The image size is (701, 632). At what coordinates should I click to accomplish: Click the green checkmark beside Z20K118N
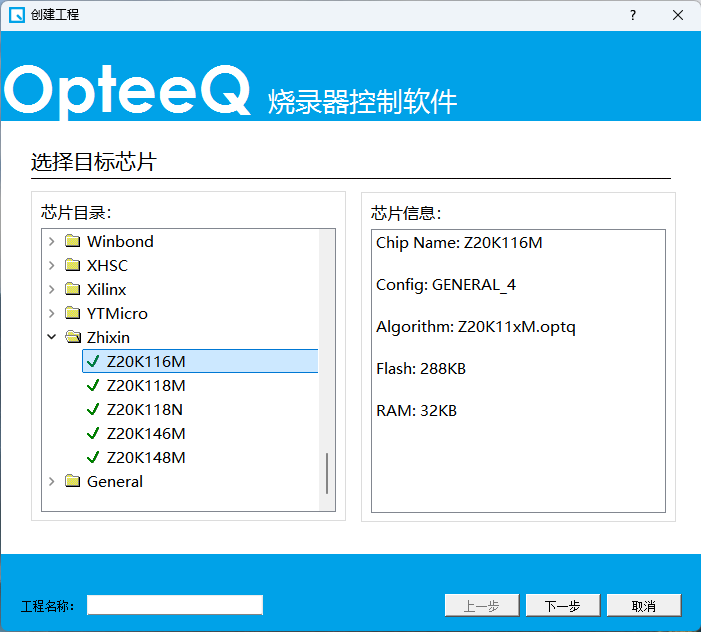(93, 409)
